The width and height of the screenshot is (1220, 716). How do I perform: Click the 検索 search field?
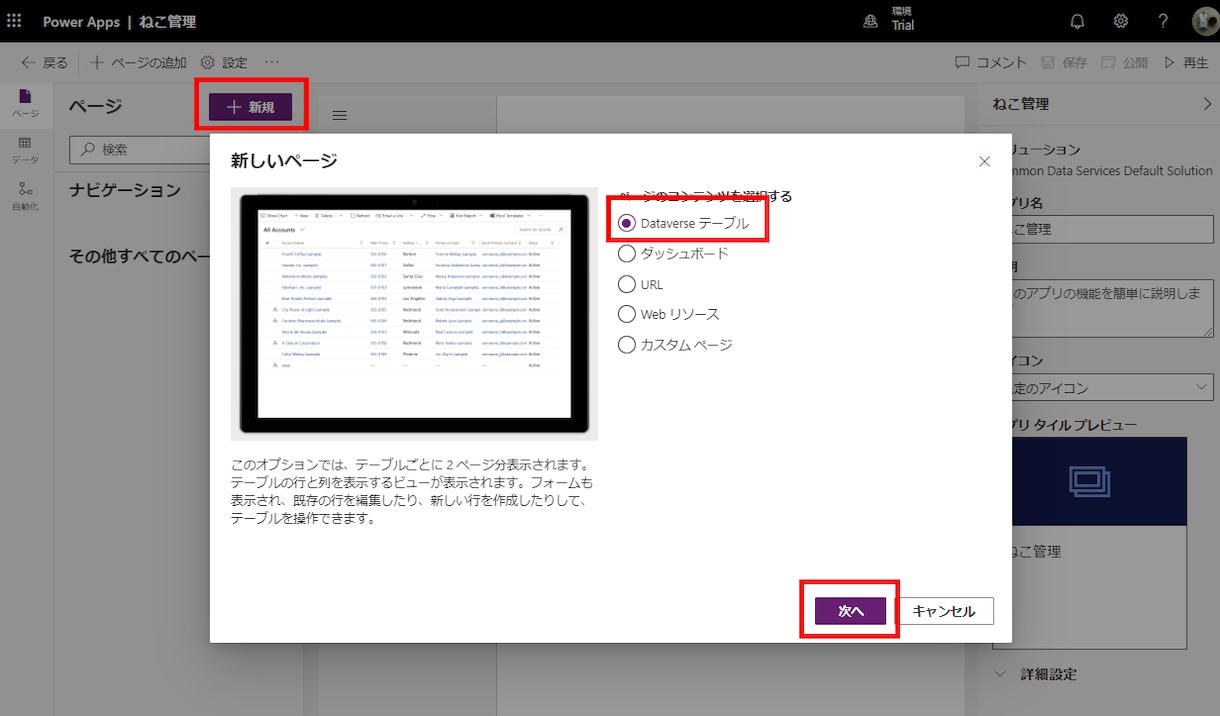[x=140, y=150]
